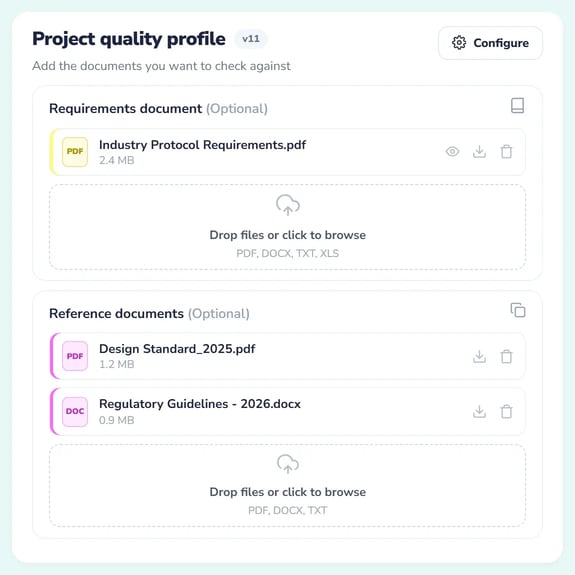The image size is (575, 575).
Task: Open the Design Standard_2025.pdf file name
Action: pyautogui.click(x=177, y=349)
